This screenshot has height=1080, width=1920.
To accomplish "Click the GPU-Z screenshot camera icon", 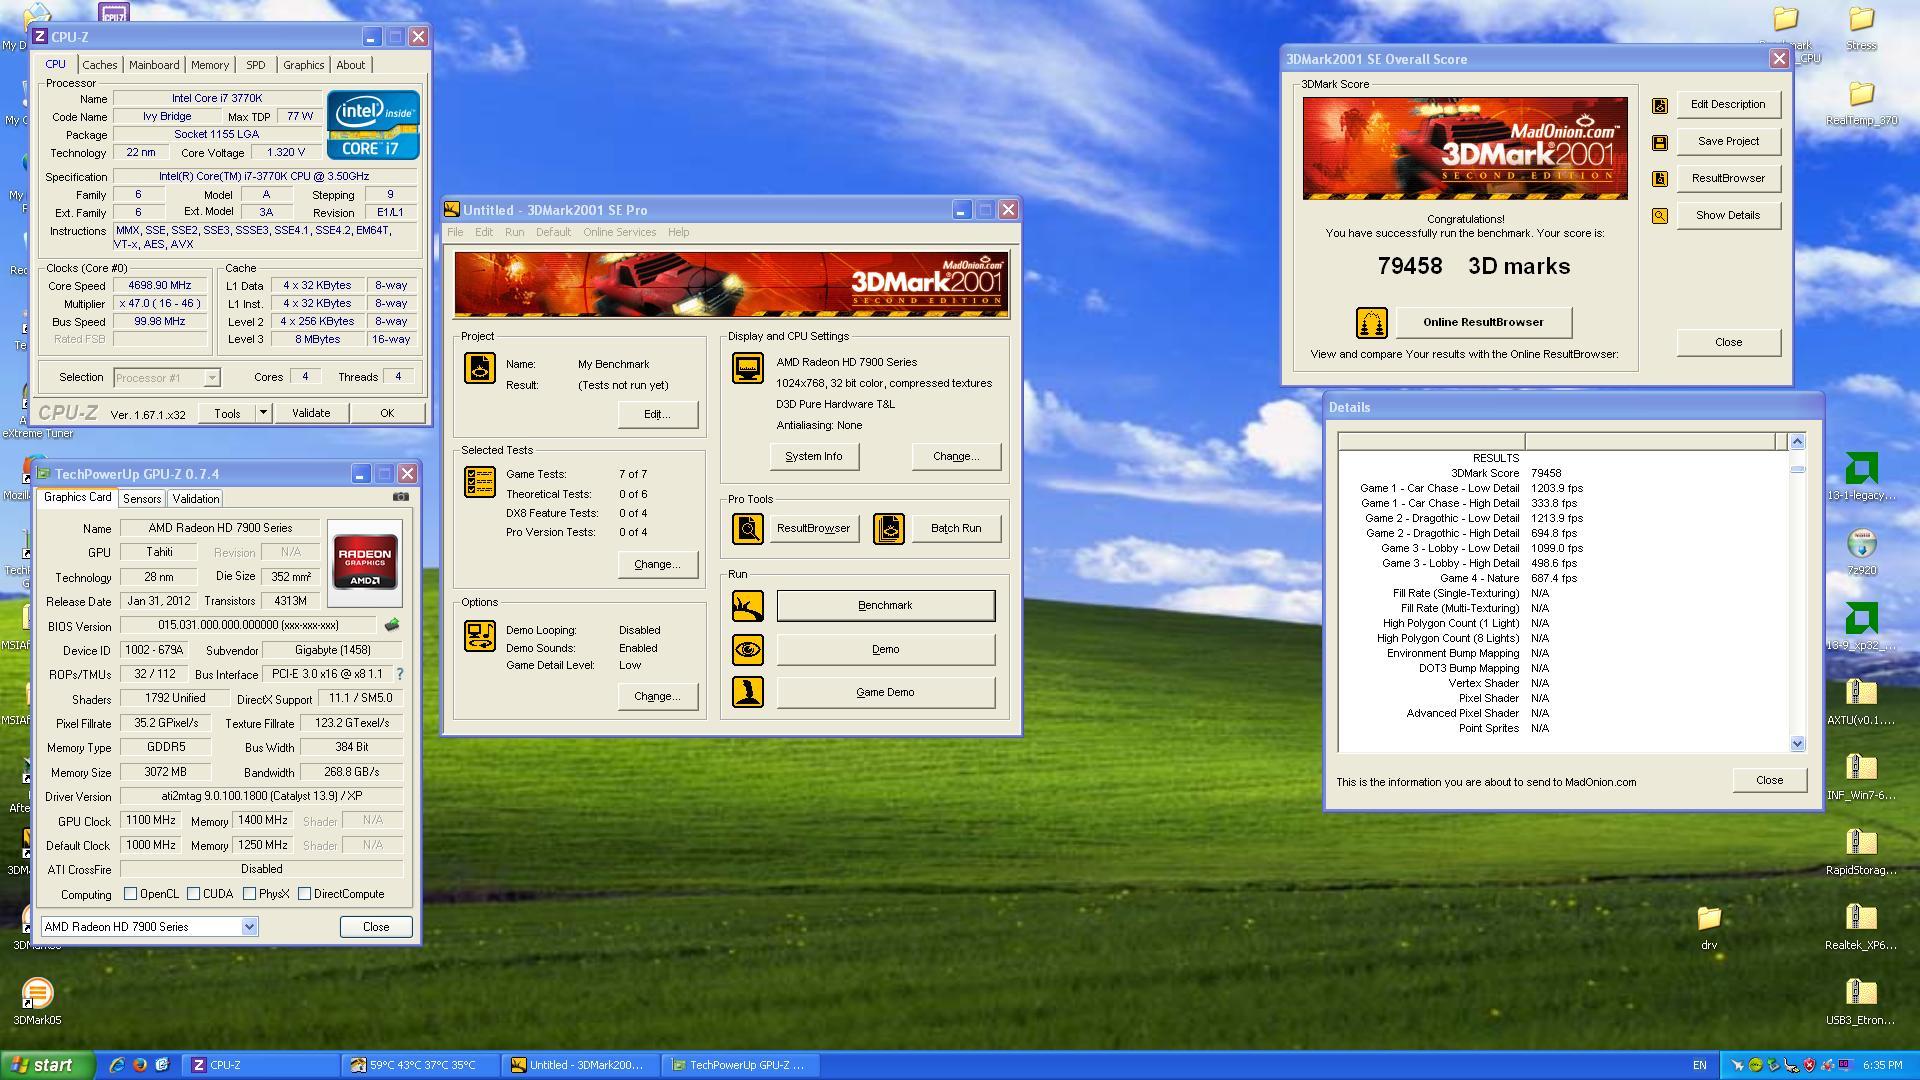I will 401,497.
